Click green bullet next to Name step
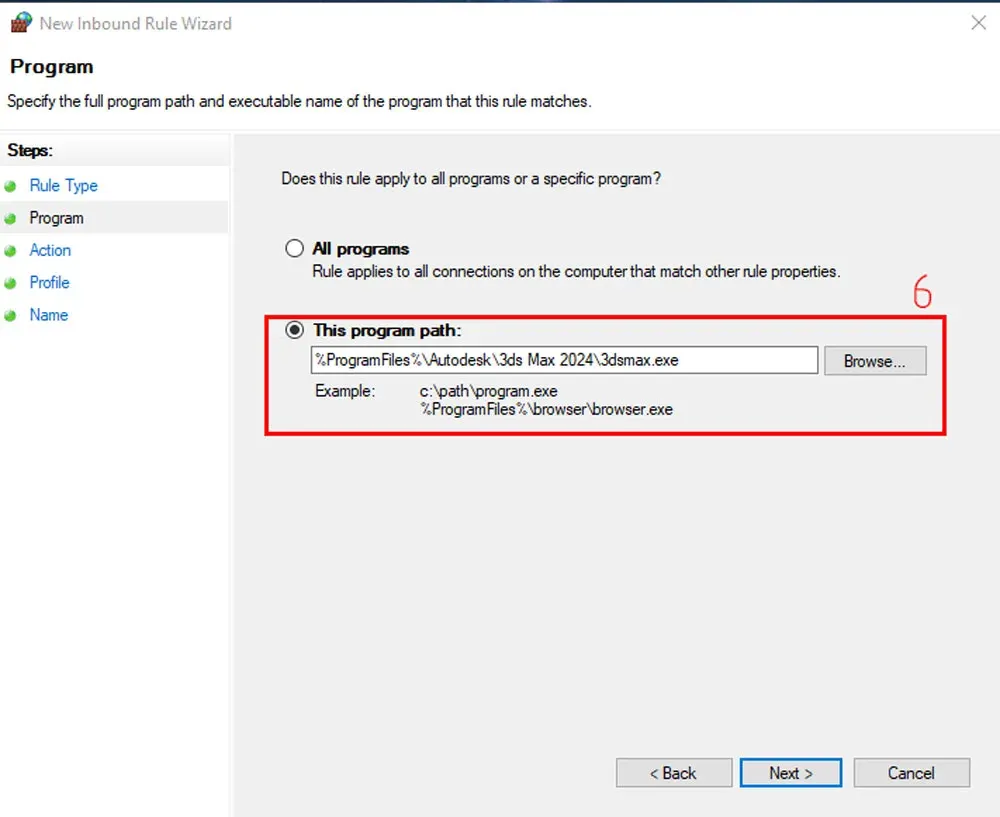 click(x=10, y=315)
